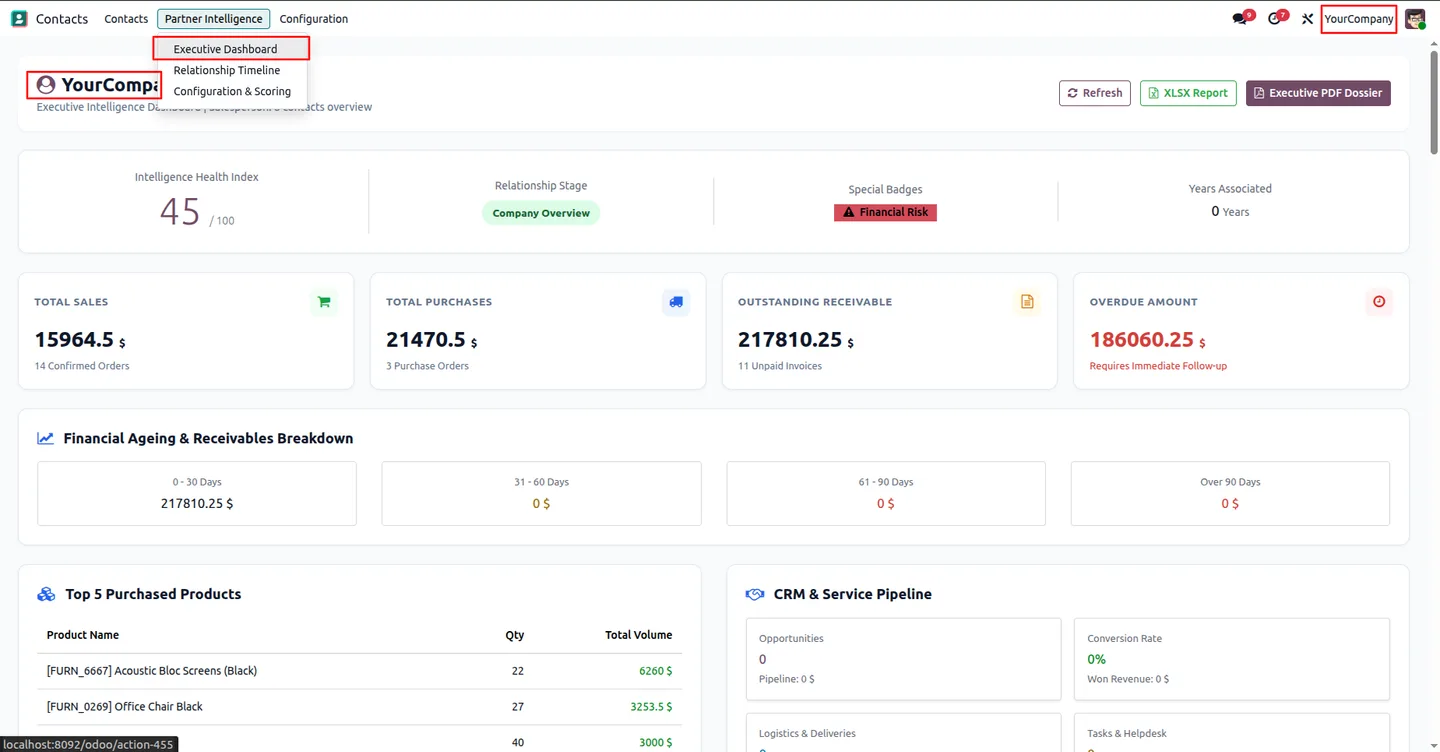Toggle the Partner Intelligence menu
The image size is (1440, 752).
(x=214, y=19)
